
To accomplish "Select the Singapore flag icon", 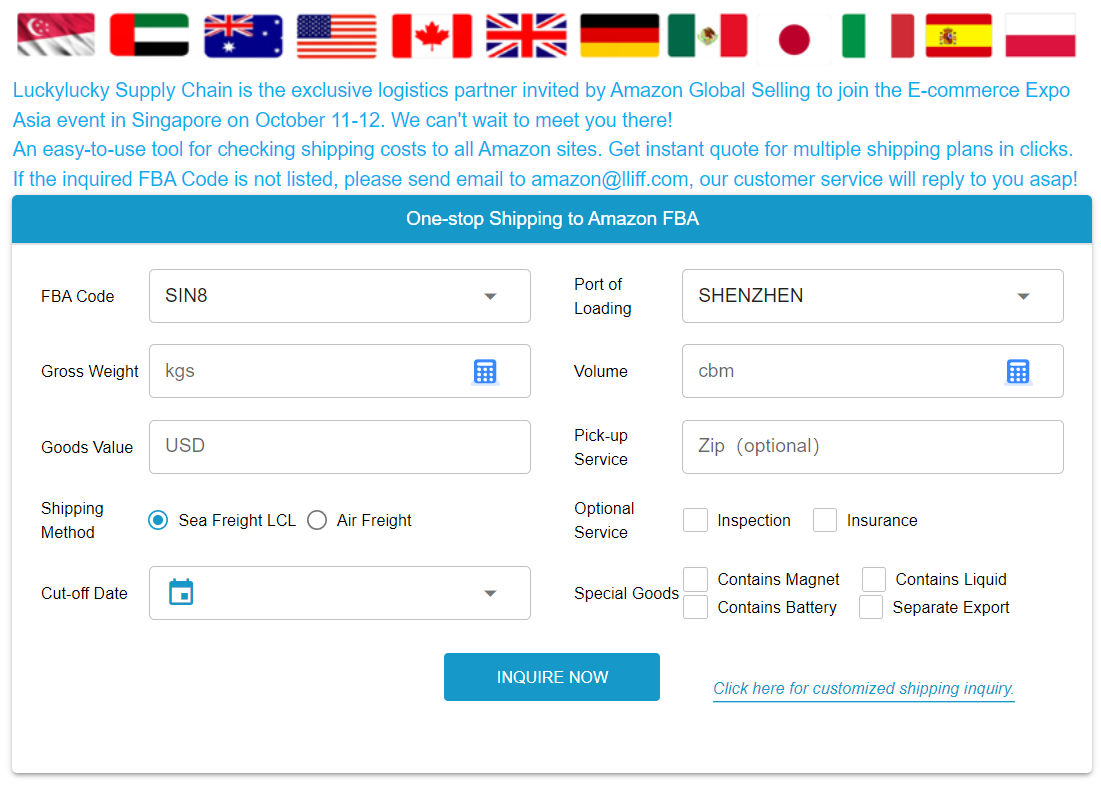I will point(56,35).
